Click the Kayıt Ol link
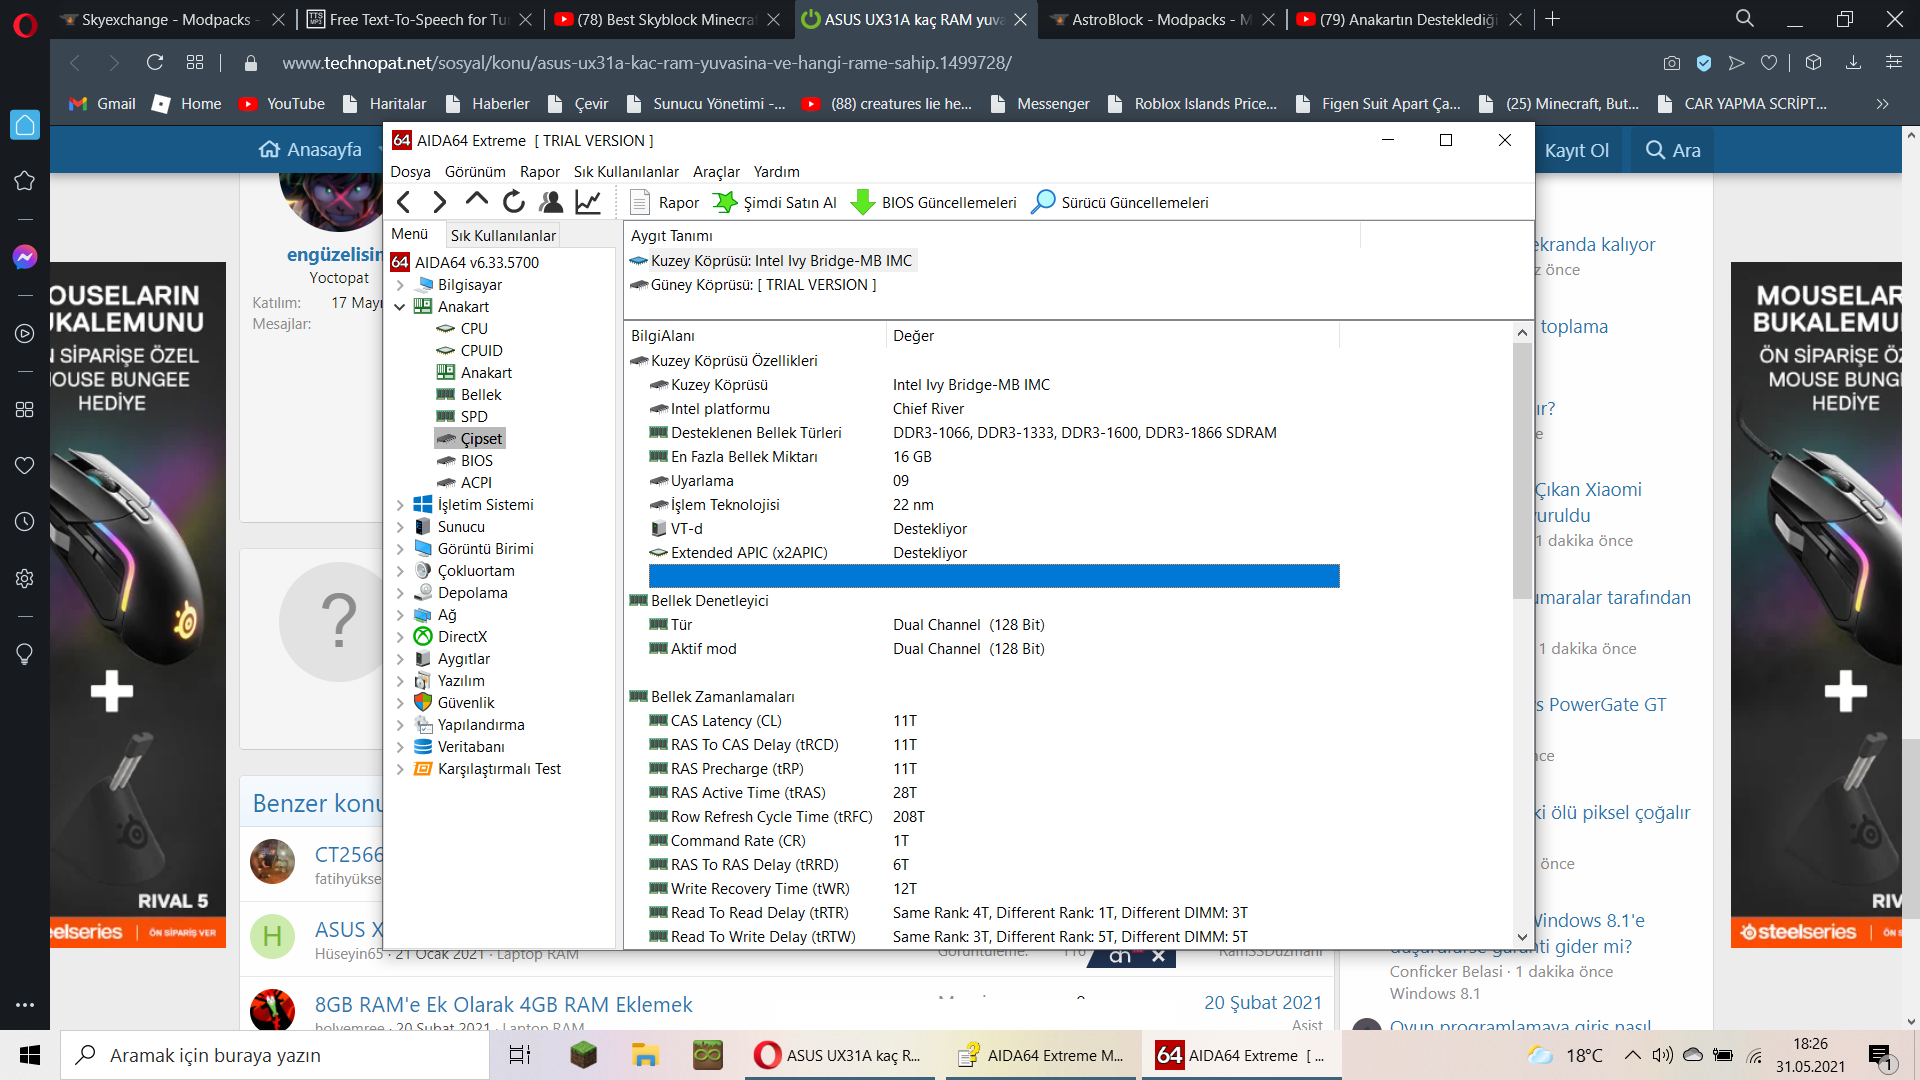The image size is (1920, 1080). coord(1576,150)
